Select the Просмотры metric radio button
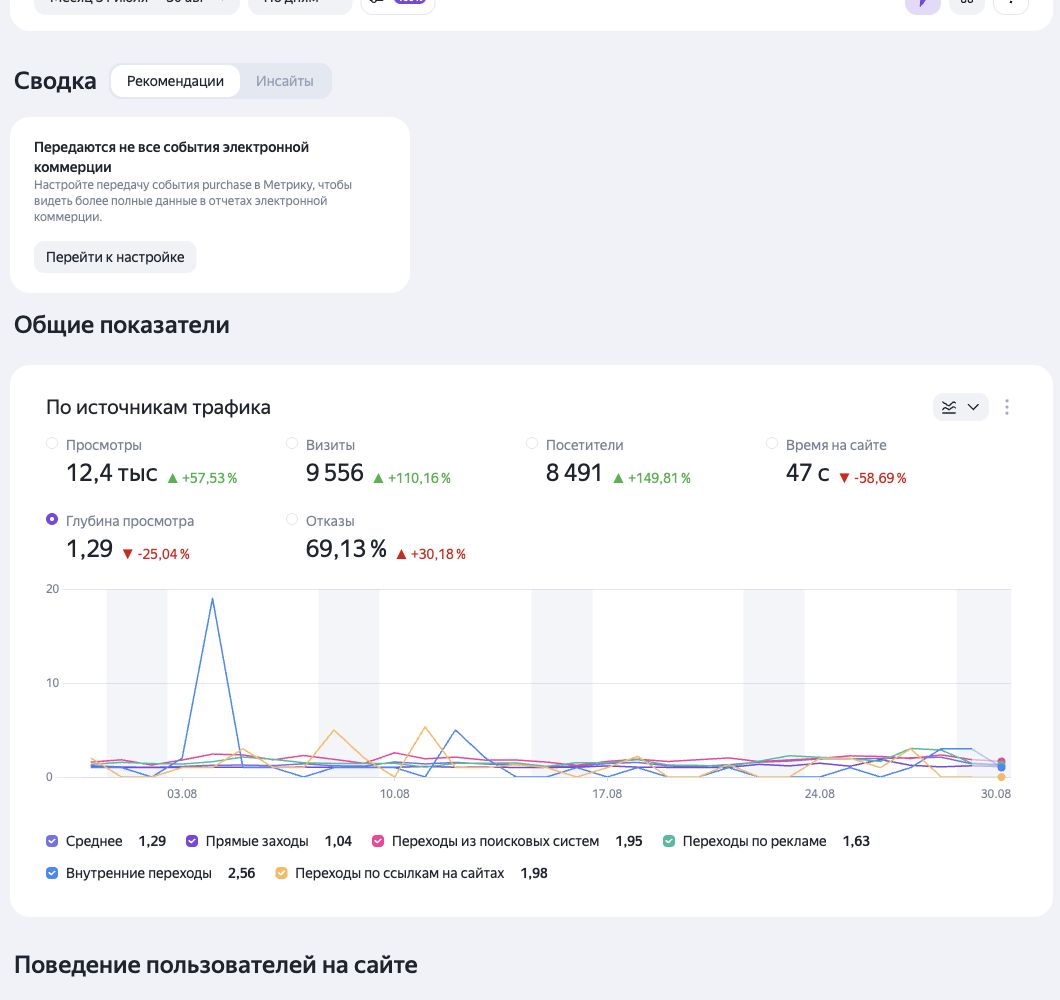1060x1000 pixels. coord(52,444)
